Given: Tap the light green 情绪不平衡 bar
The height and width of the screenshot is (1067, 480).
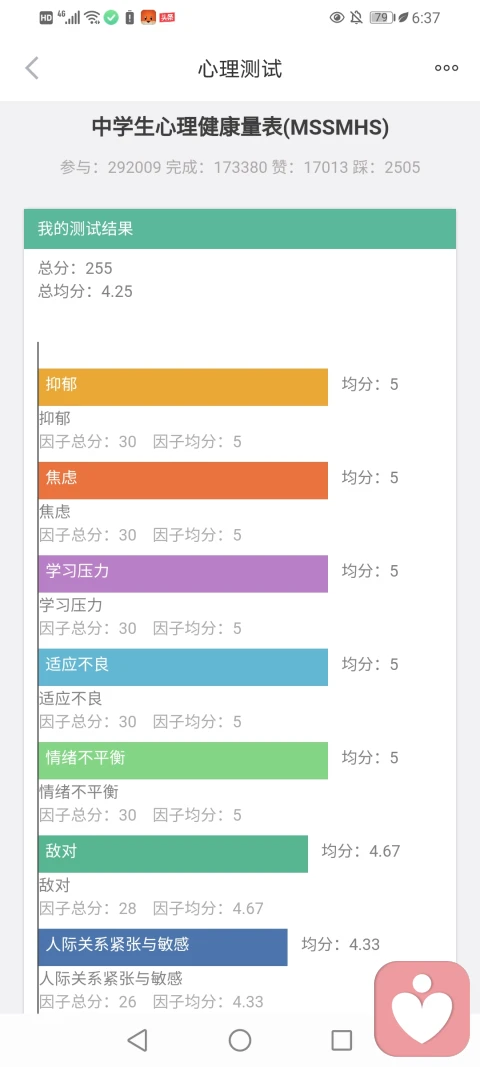Looking at the screenshot, I should tap(183, 760).
